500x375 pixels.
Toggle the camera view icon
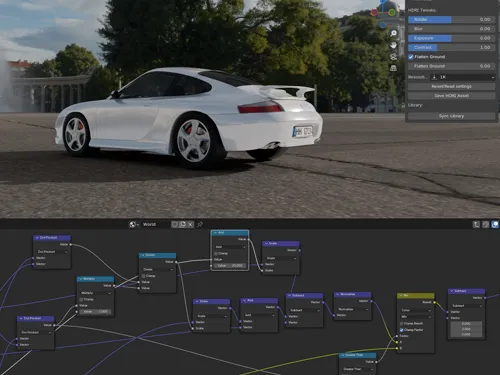pyautogui.click(x=394, y=57)
